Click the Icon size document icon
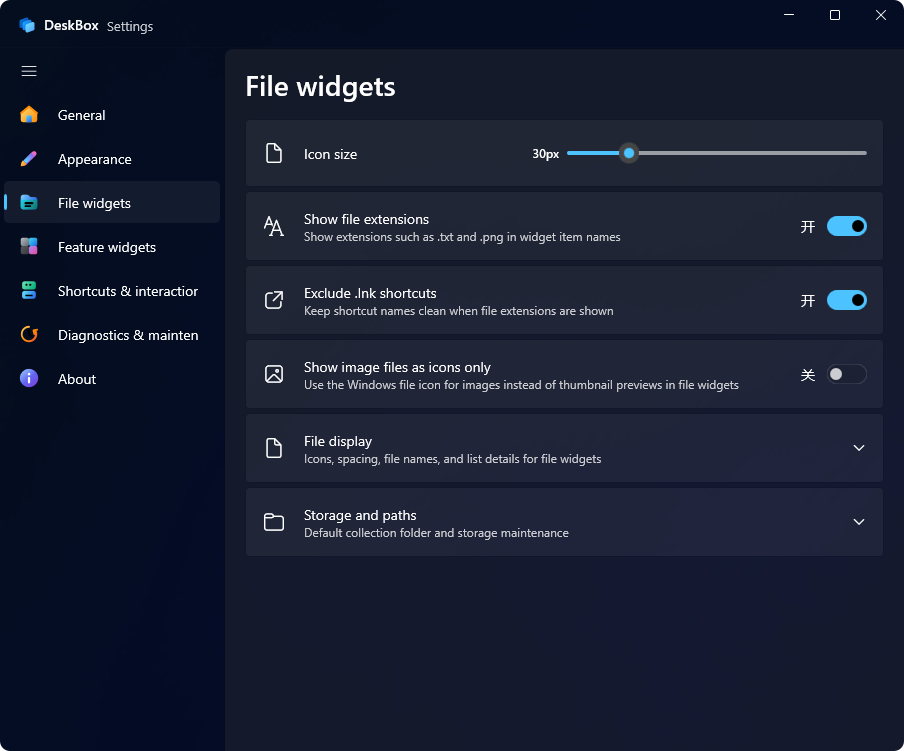The width and height of the screenshot is (904, 751). point(274,153)
